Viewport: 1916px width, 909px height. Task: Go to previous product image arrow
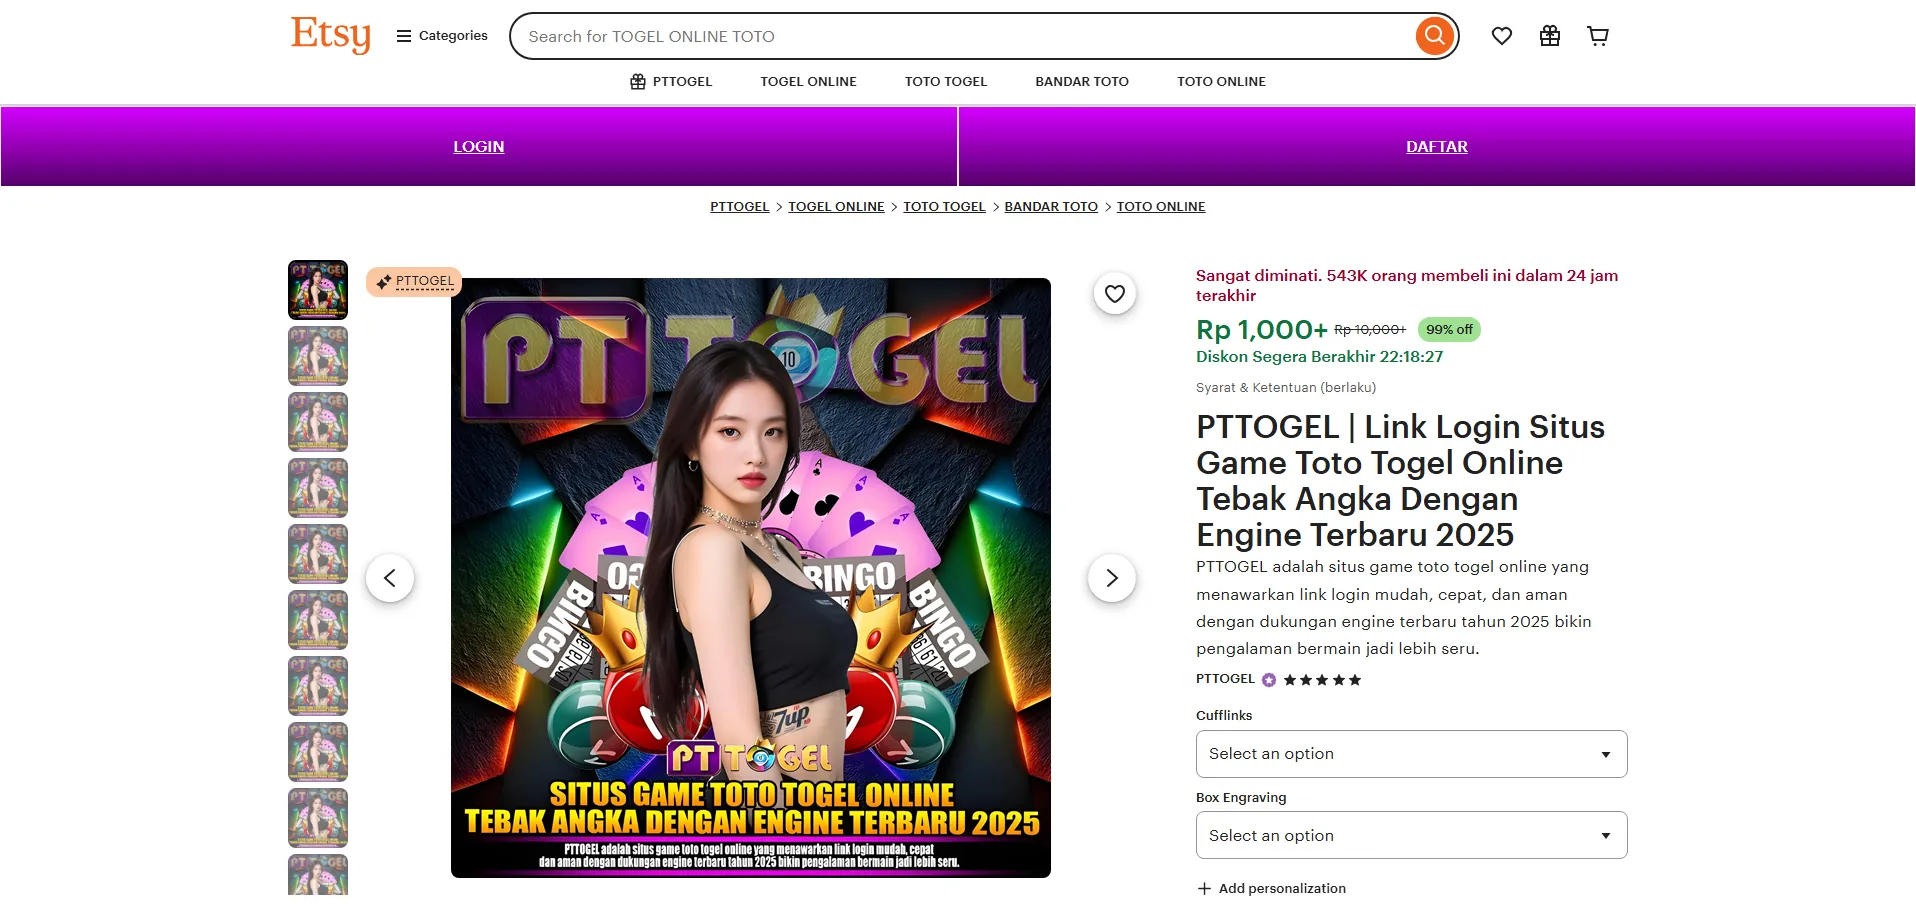390,578
